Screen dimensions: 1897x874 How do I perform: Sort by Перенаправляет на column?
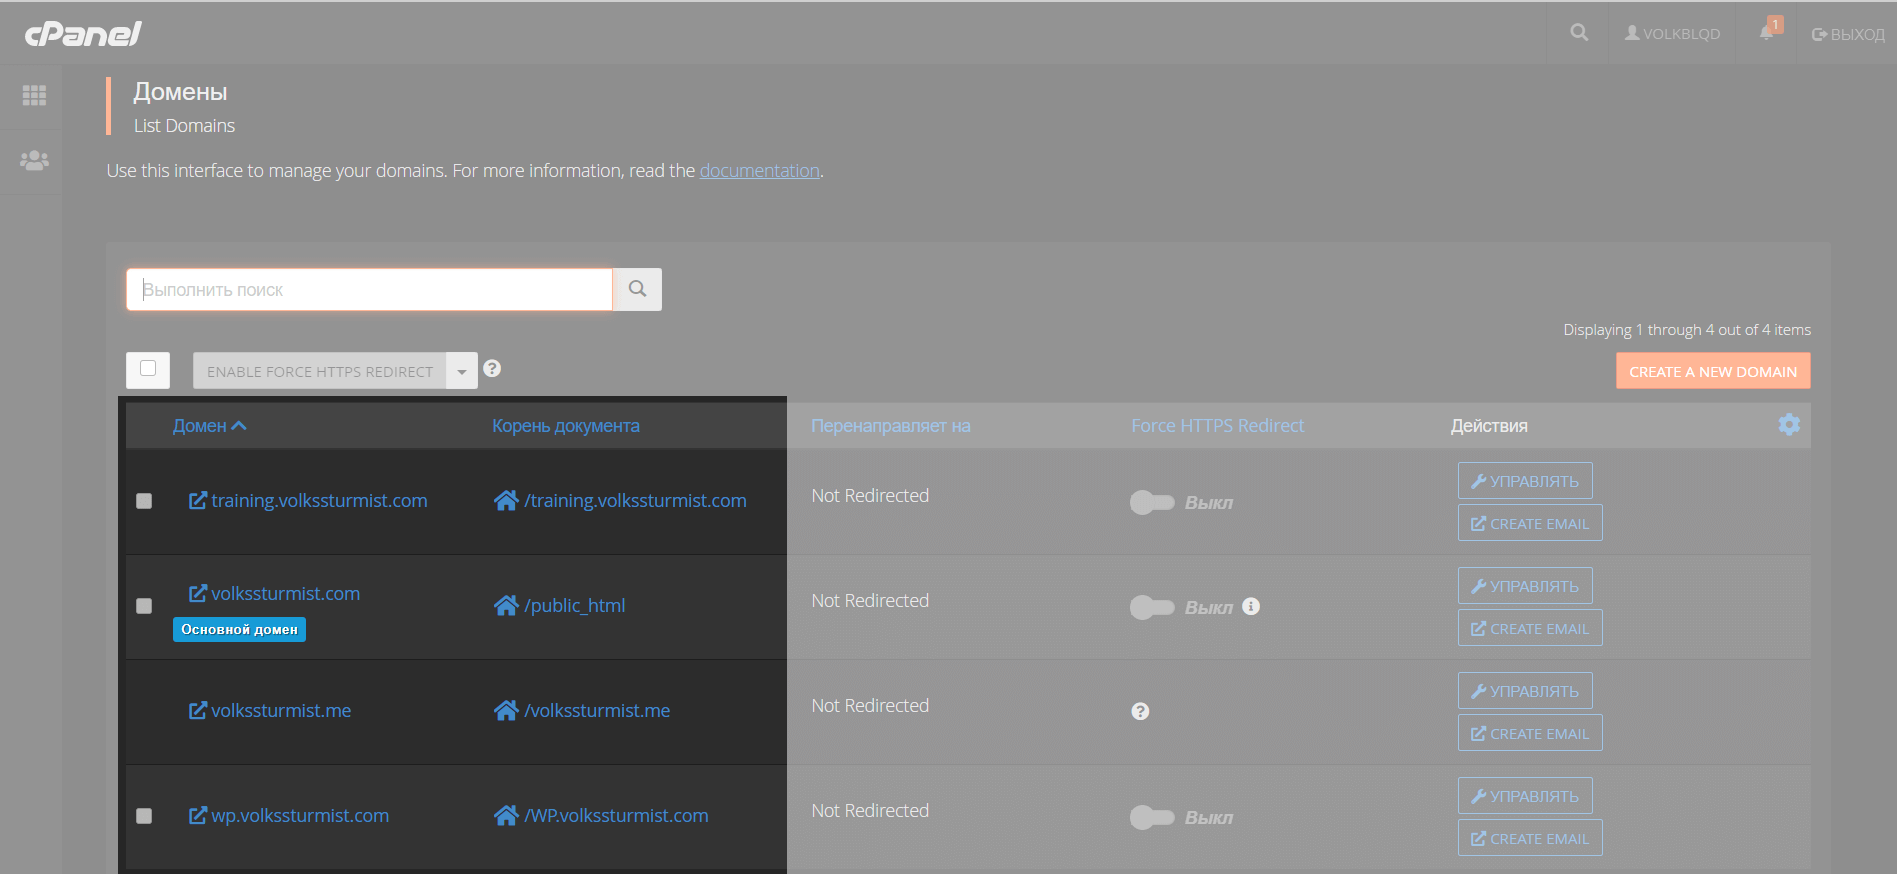click(x=891, y=425)
